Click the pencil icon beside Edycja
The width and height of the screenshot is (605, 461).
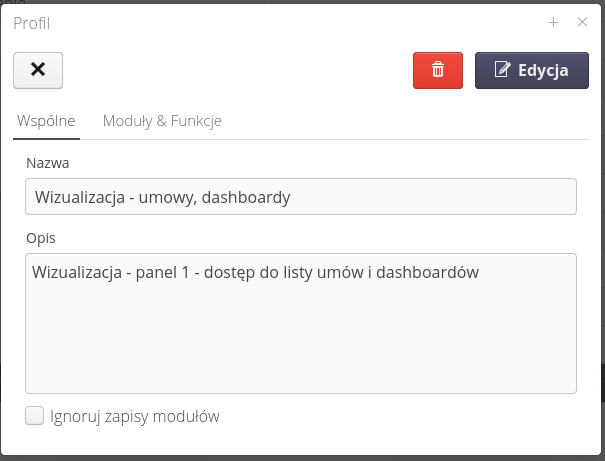[503, 70]
